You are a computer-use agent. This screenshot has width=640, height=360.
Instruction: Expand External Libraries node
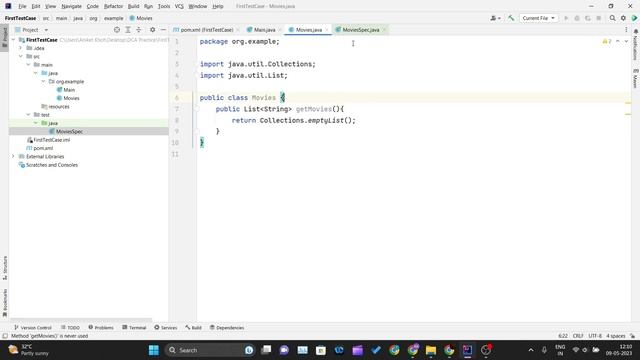13,156
